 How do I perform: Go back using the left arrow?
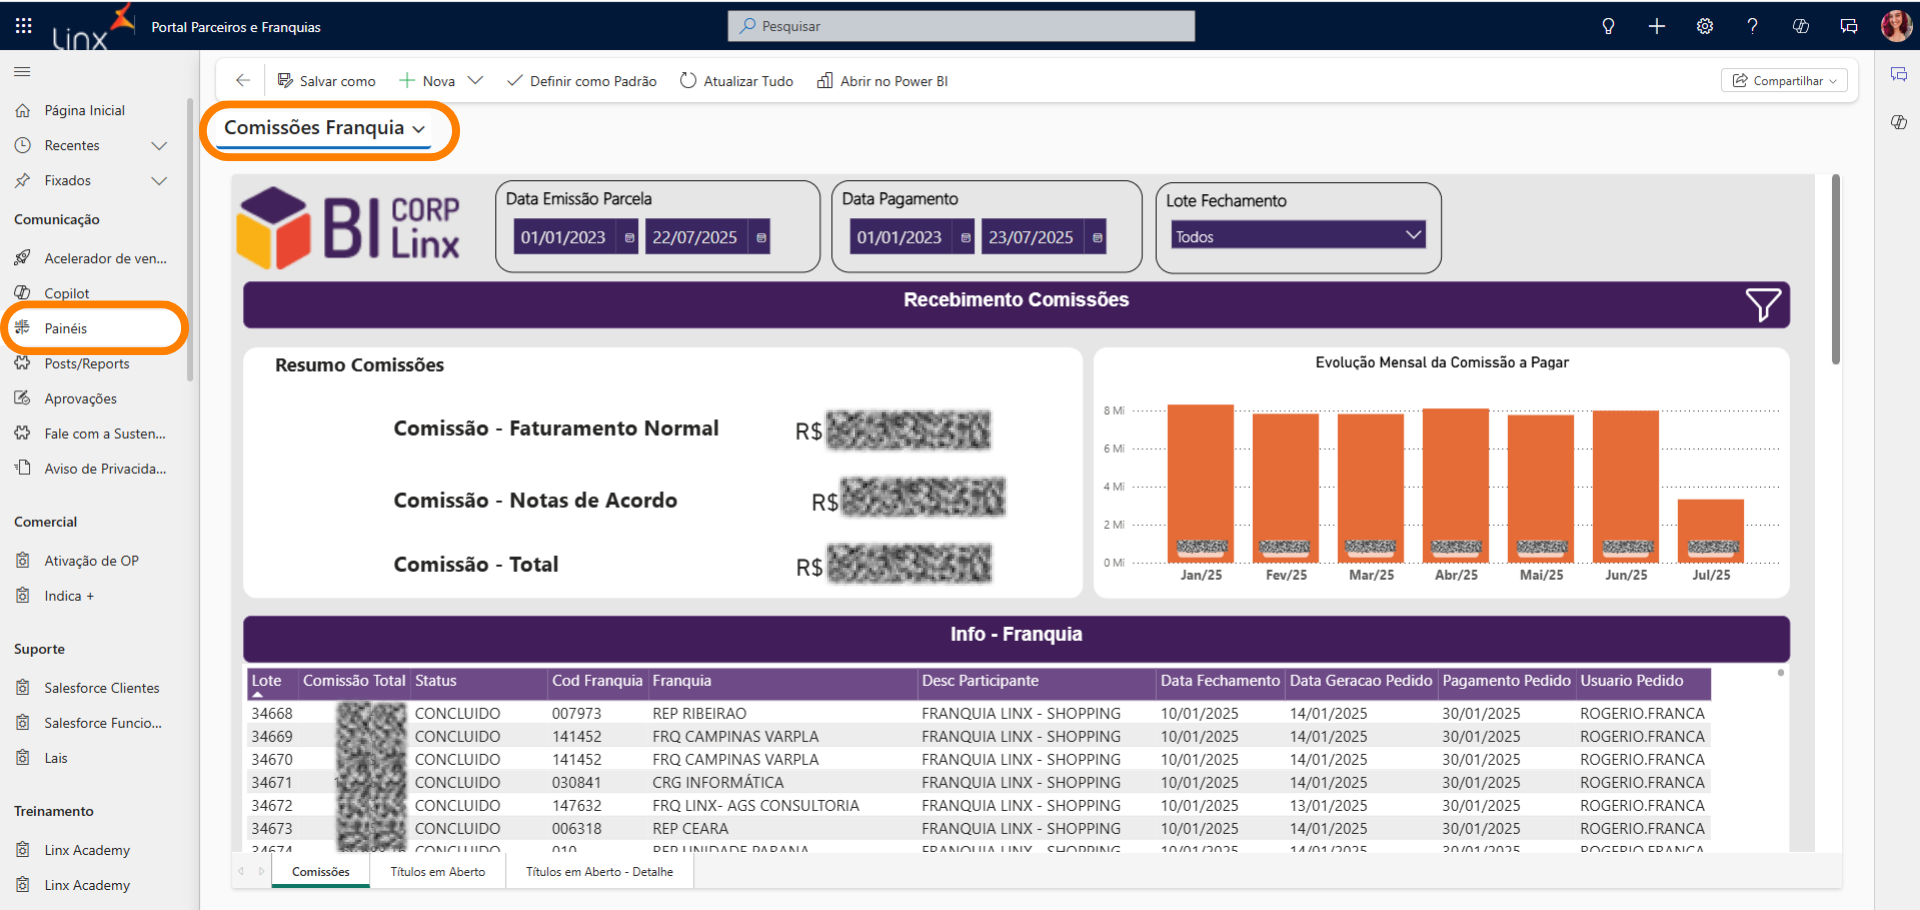coord(242,80)
